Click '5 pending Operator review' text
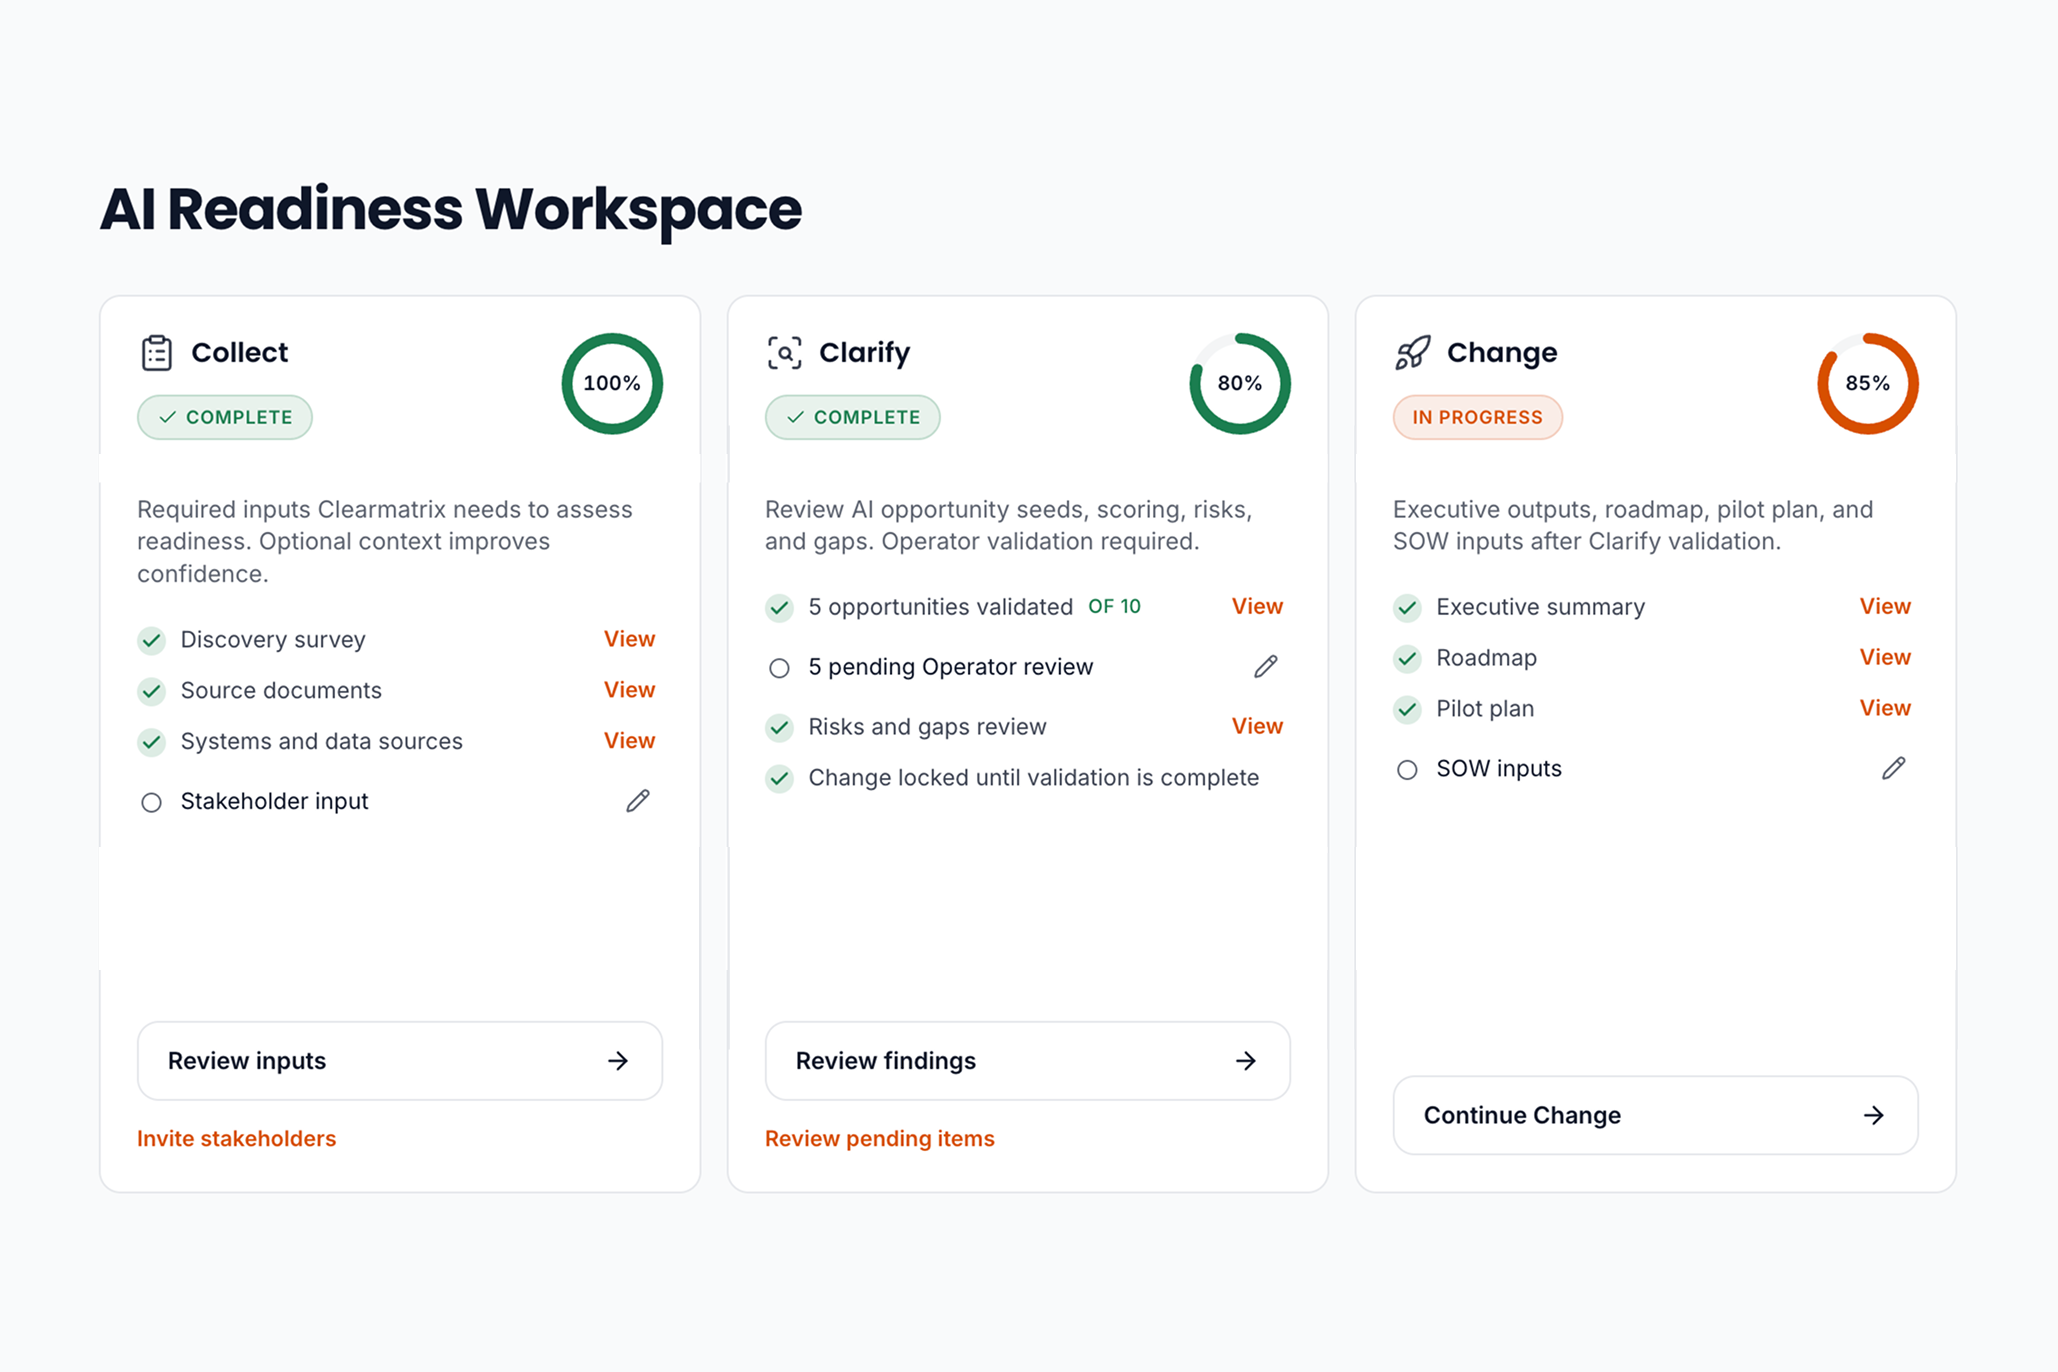This screenshot has width=2058, height=1372. click(951, 667)
